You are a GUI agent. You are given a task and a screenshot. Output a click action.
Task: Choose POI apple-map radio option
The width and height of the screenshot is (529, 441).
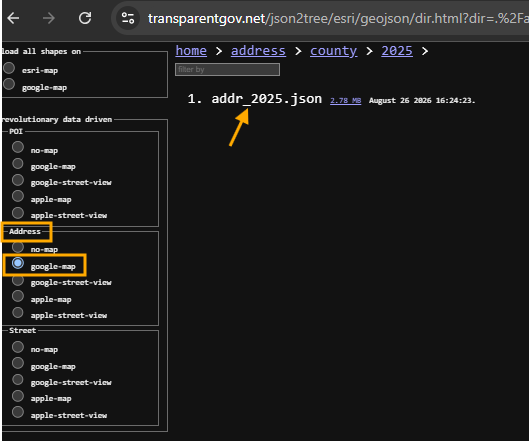pyautogui.click(x=18, y=196)
